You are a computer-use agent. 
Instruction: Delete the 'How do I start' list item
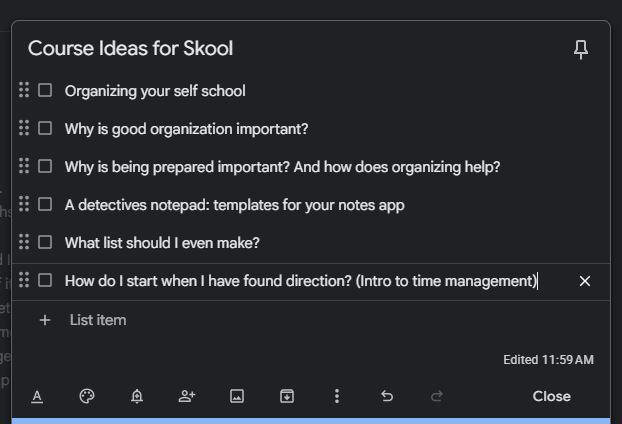click(585, 281)
